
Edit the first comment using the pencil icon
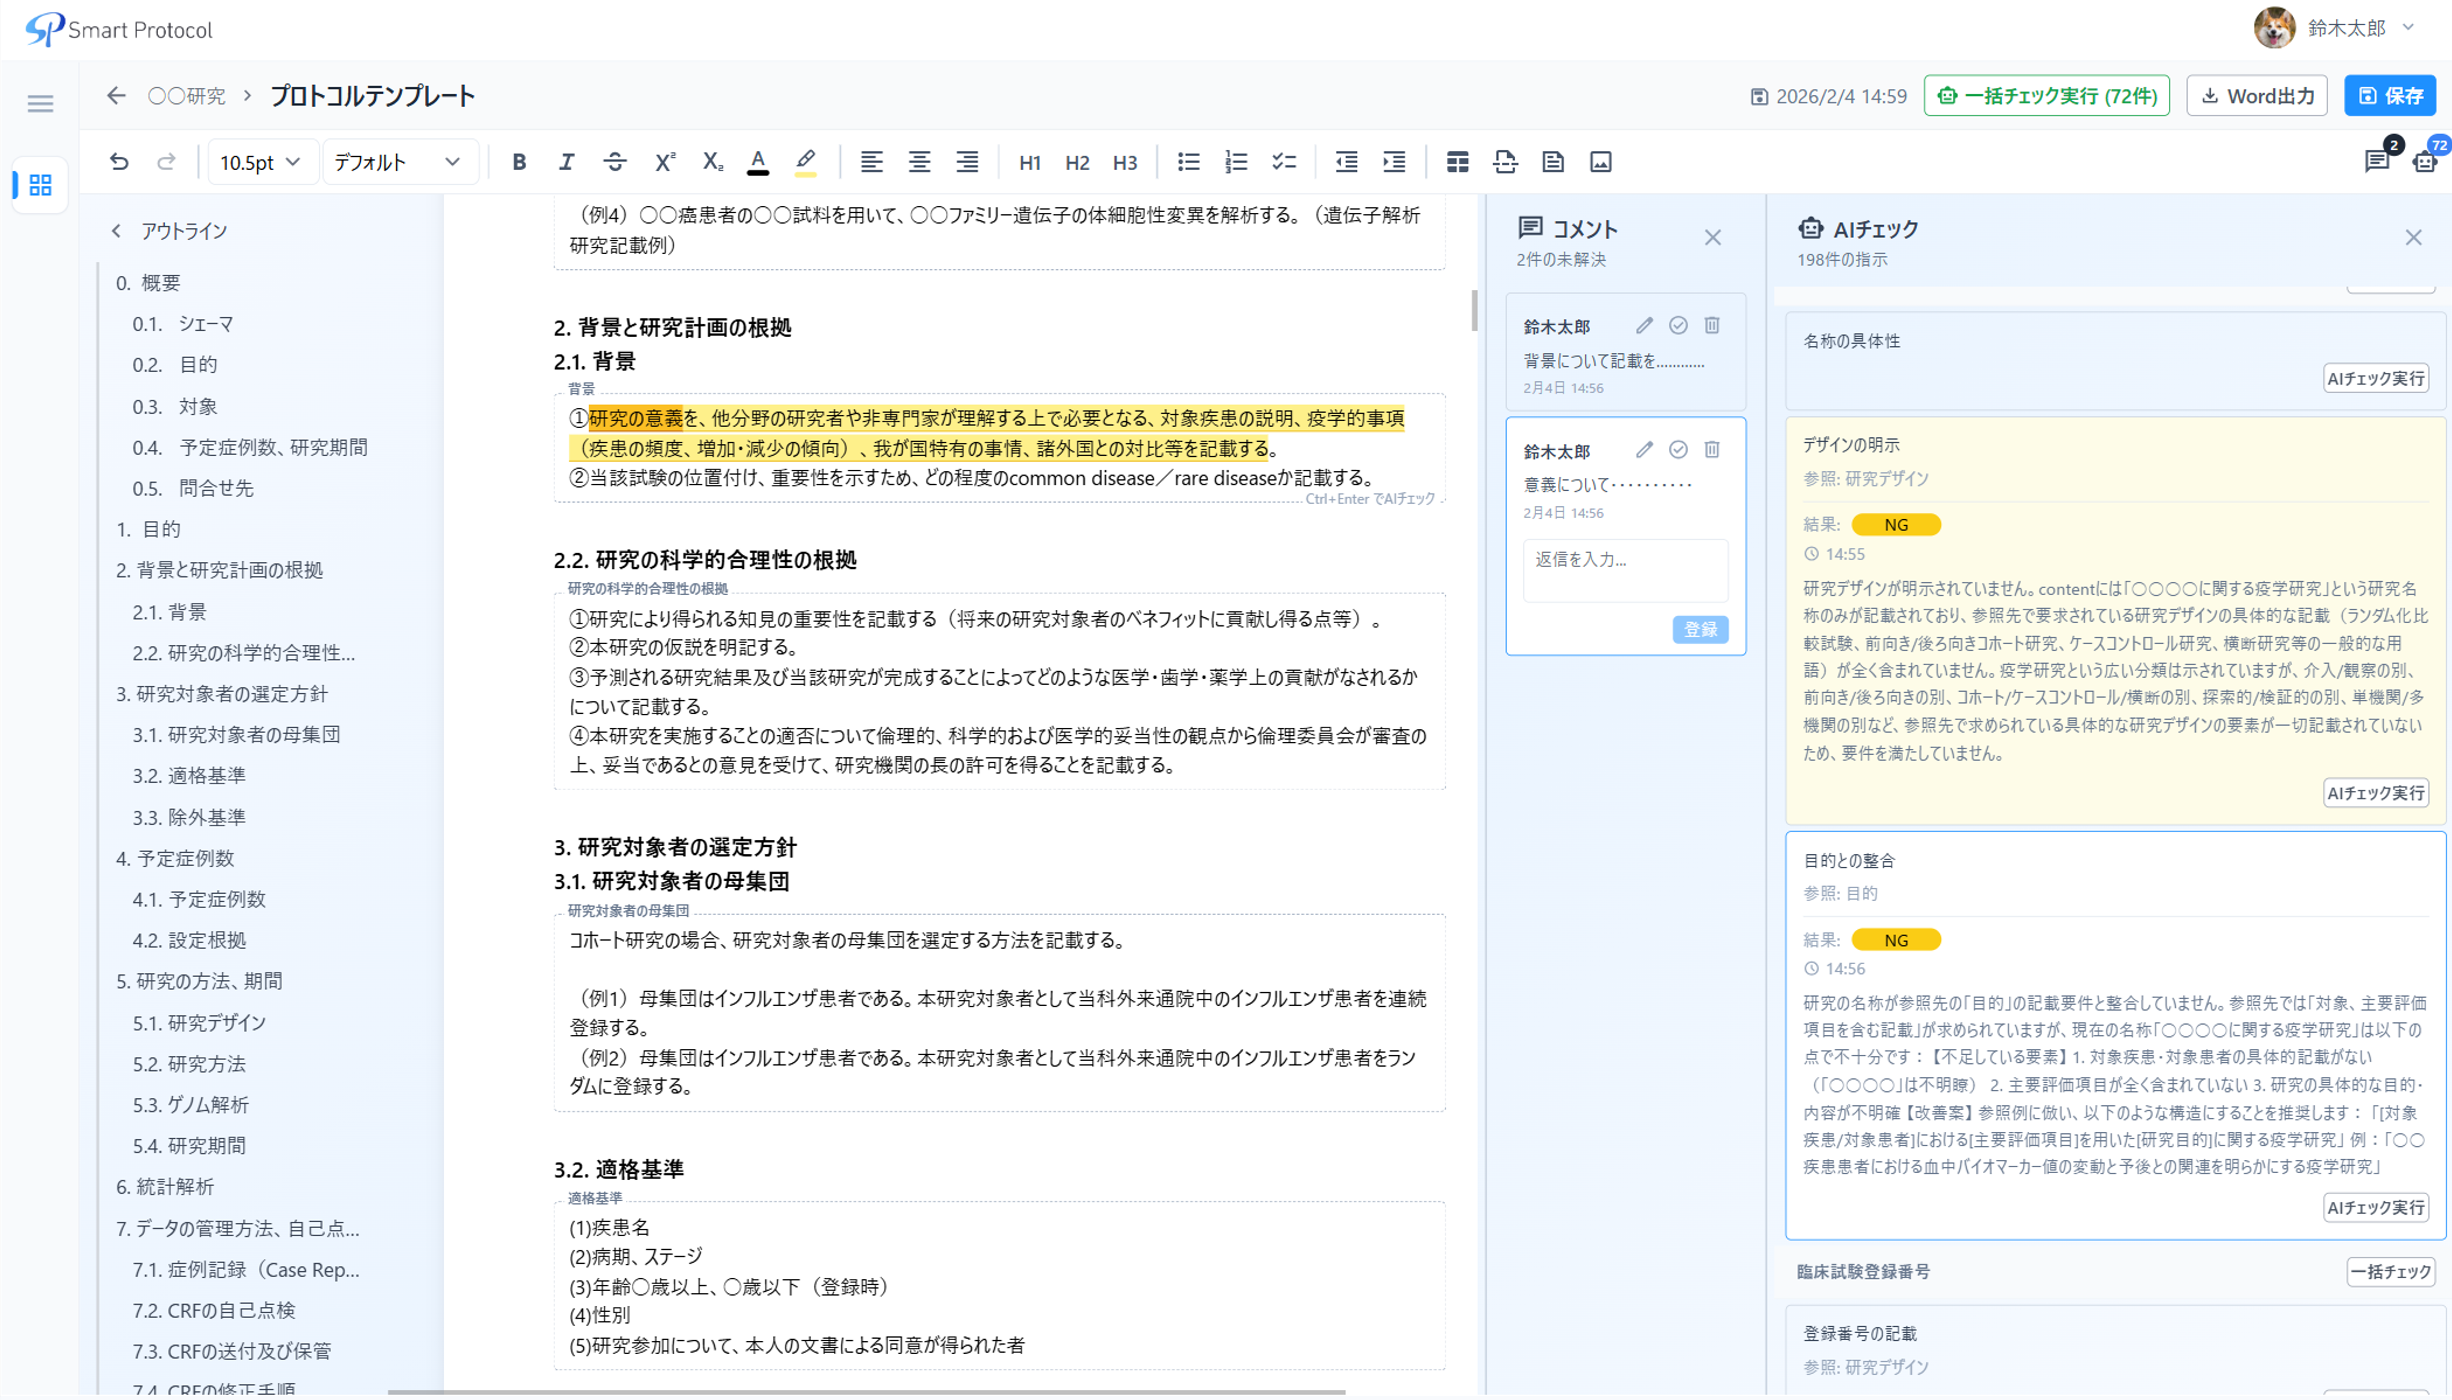pyautogui.click(x=1644, y=325)
